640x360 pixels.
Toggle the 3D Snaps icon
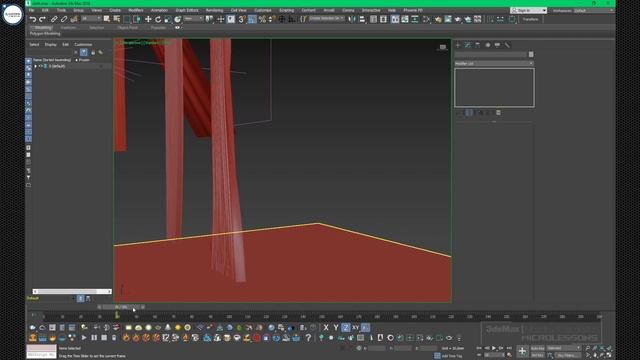242,19
